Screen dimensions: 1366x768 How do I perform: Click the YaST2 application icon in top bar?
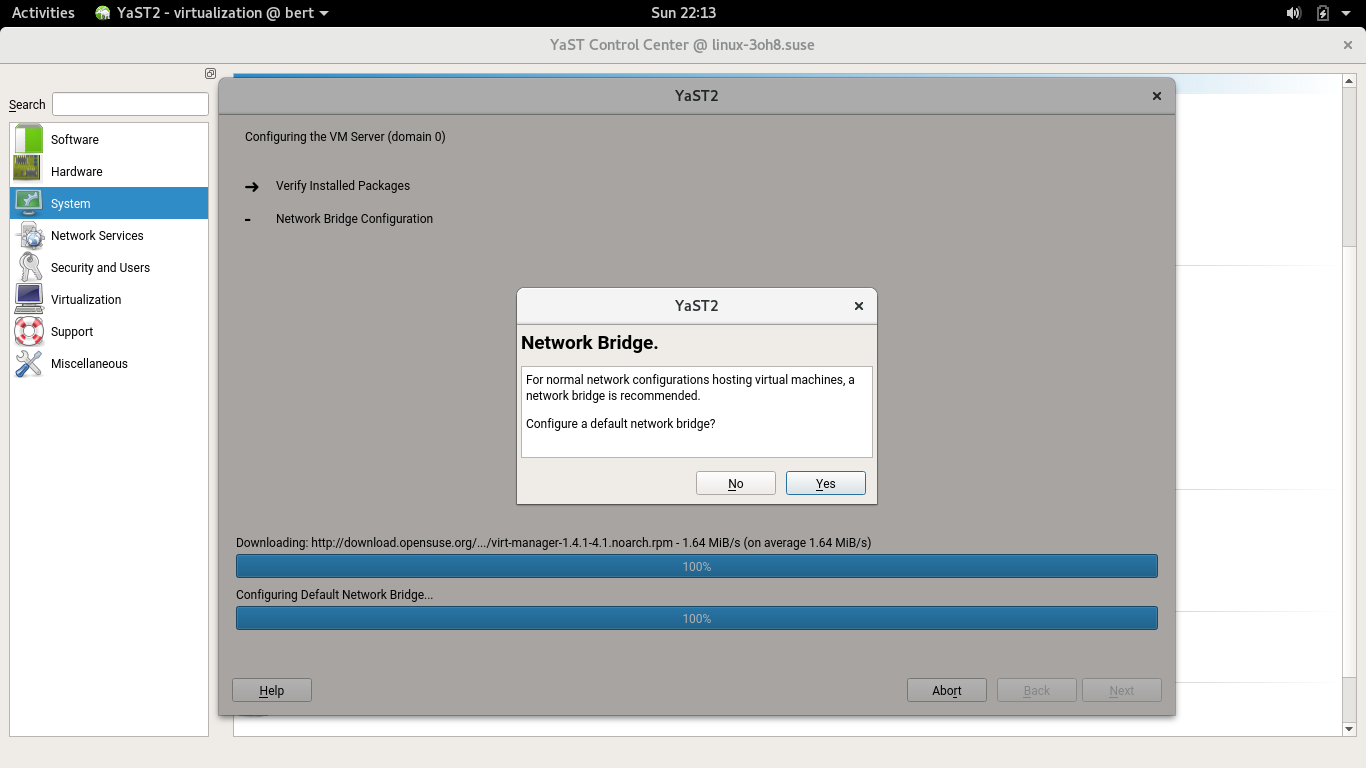point(103,13)
